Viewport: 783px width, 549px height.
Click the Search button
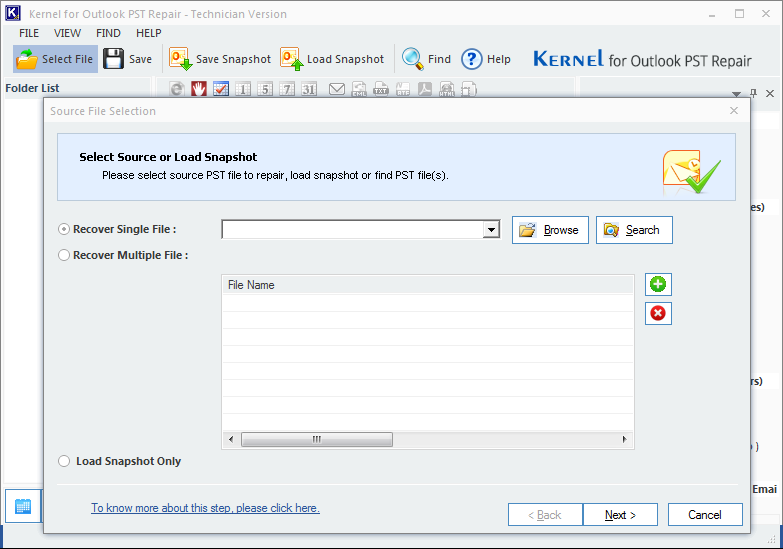634,230
